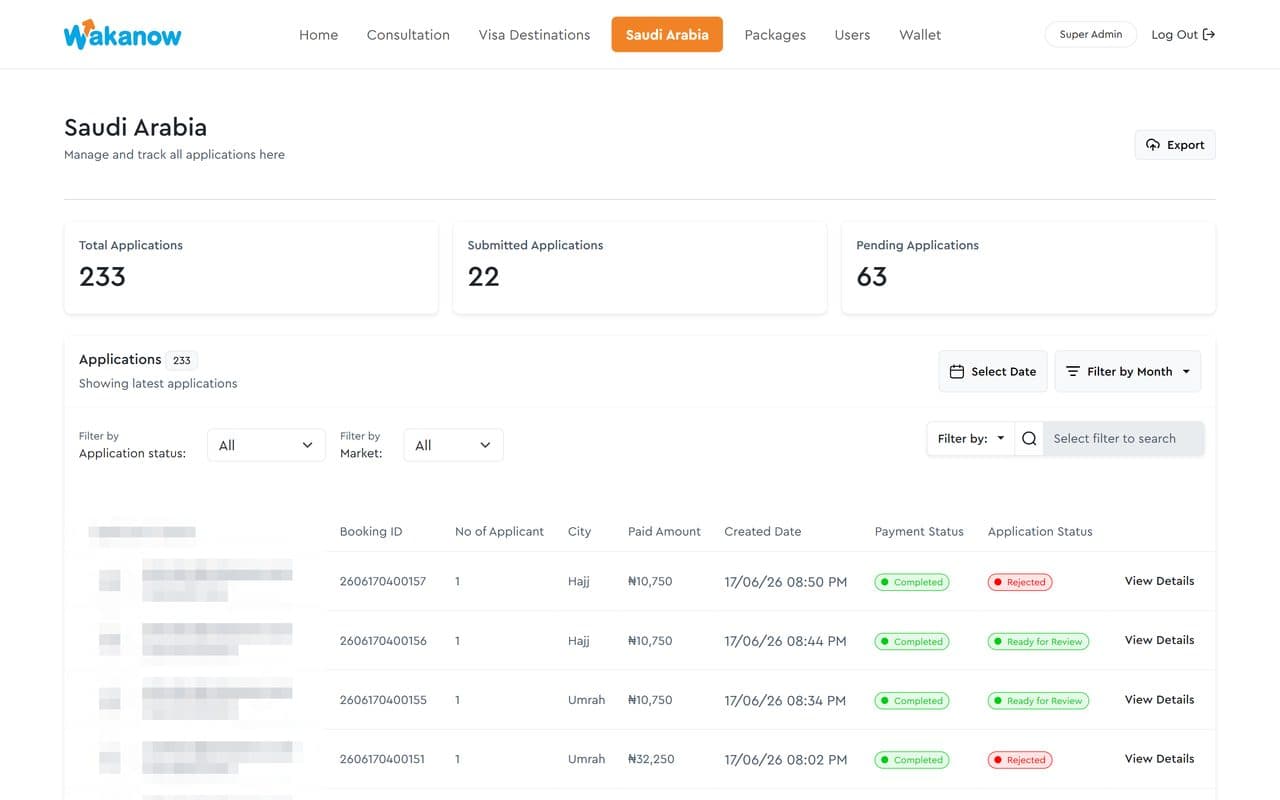Screen dimensions: 1280x800
Task: Click the calendar icon on Select Date
Action: pyautogui.click(x=957, y=371)
